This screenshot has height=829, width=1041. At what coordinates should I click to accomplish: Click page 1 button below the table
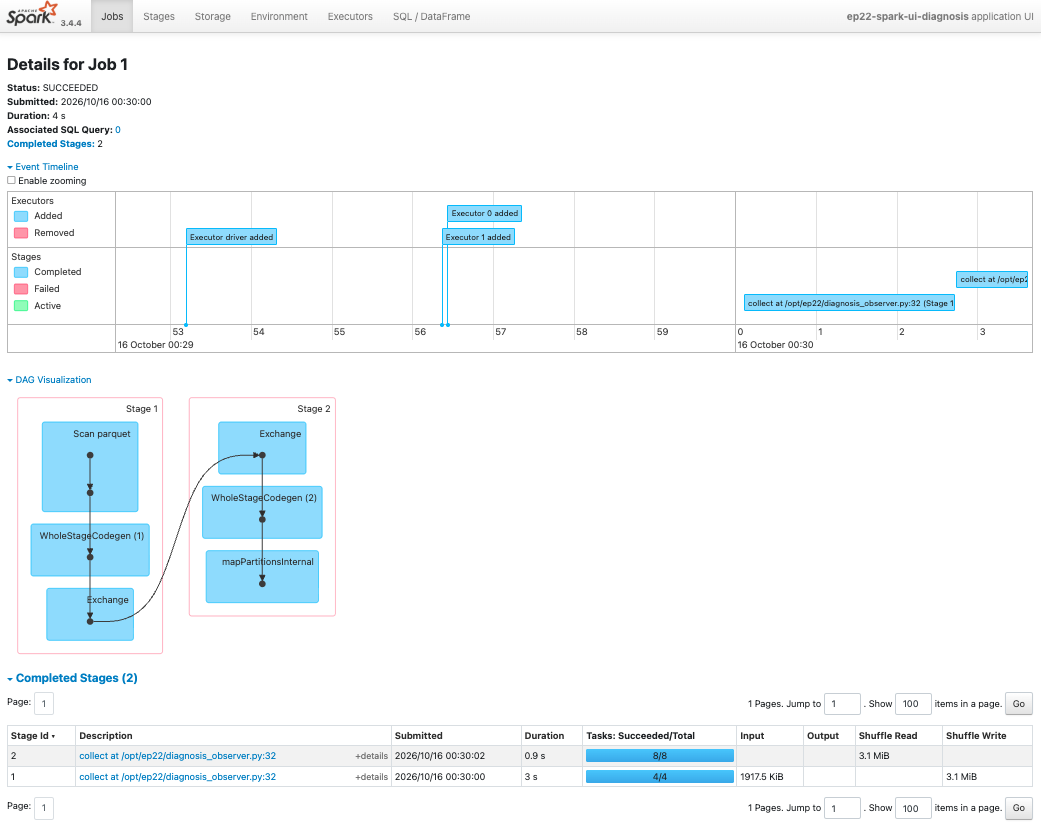44,808
